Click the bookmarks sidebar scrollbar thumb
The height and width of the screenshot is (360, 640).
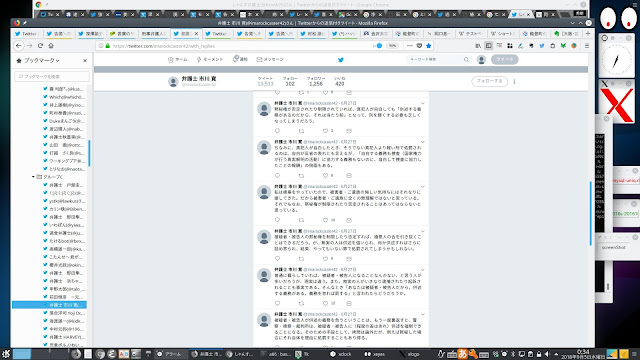89,153
